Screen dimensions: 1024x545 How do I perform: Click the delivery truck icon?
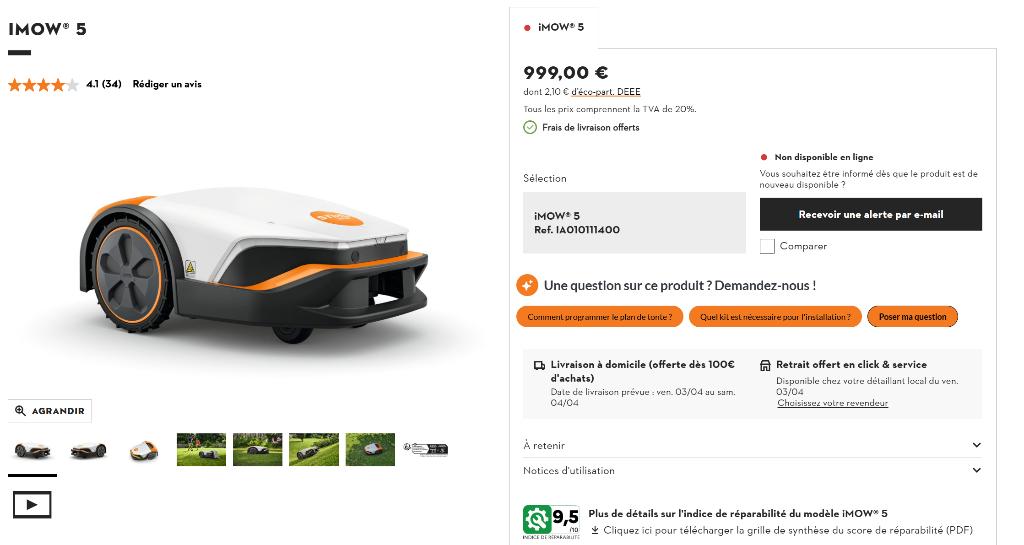pos(539,366)
